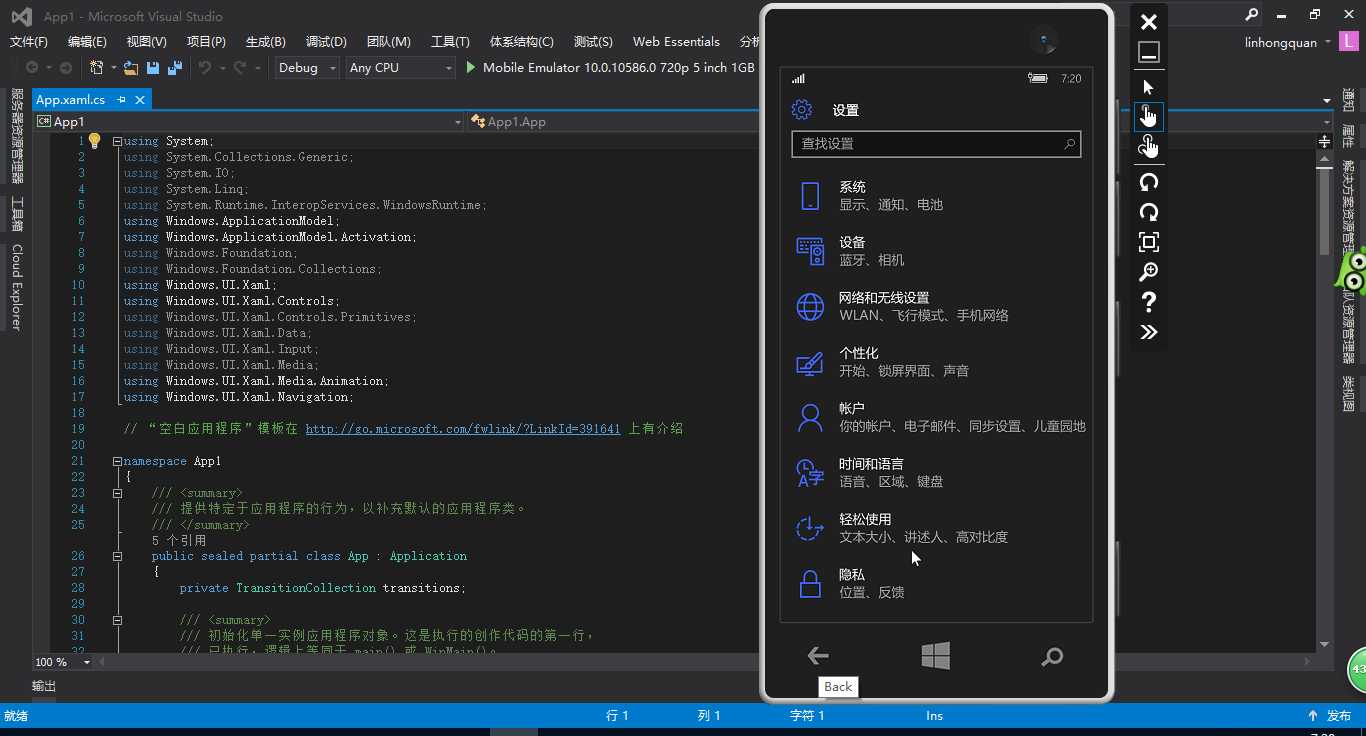The height and width of the screenshot is (736, 1366).
Task: Open 设备 settings in emulator
Action: (936, 251)
